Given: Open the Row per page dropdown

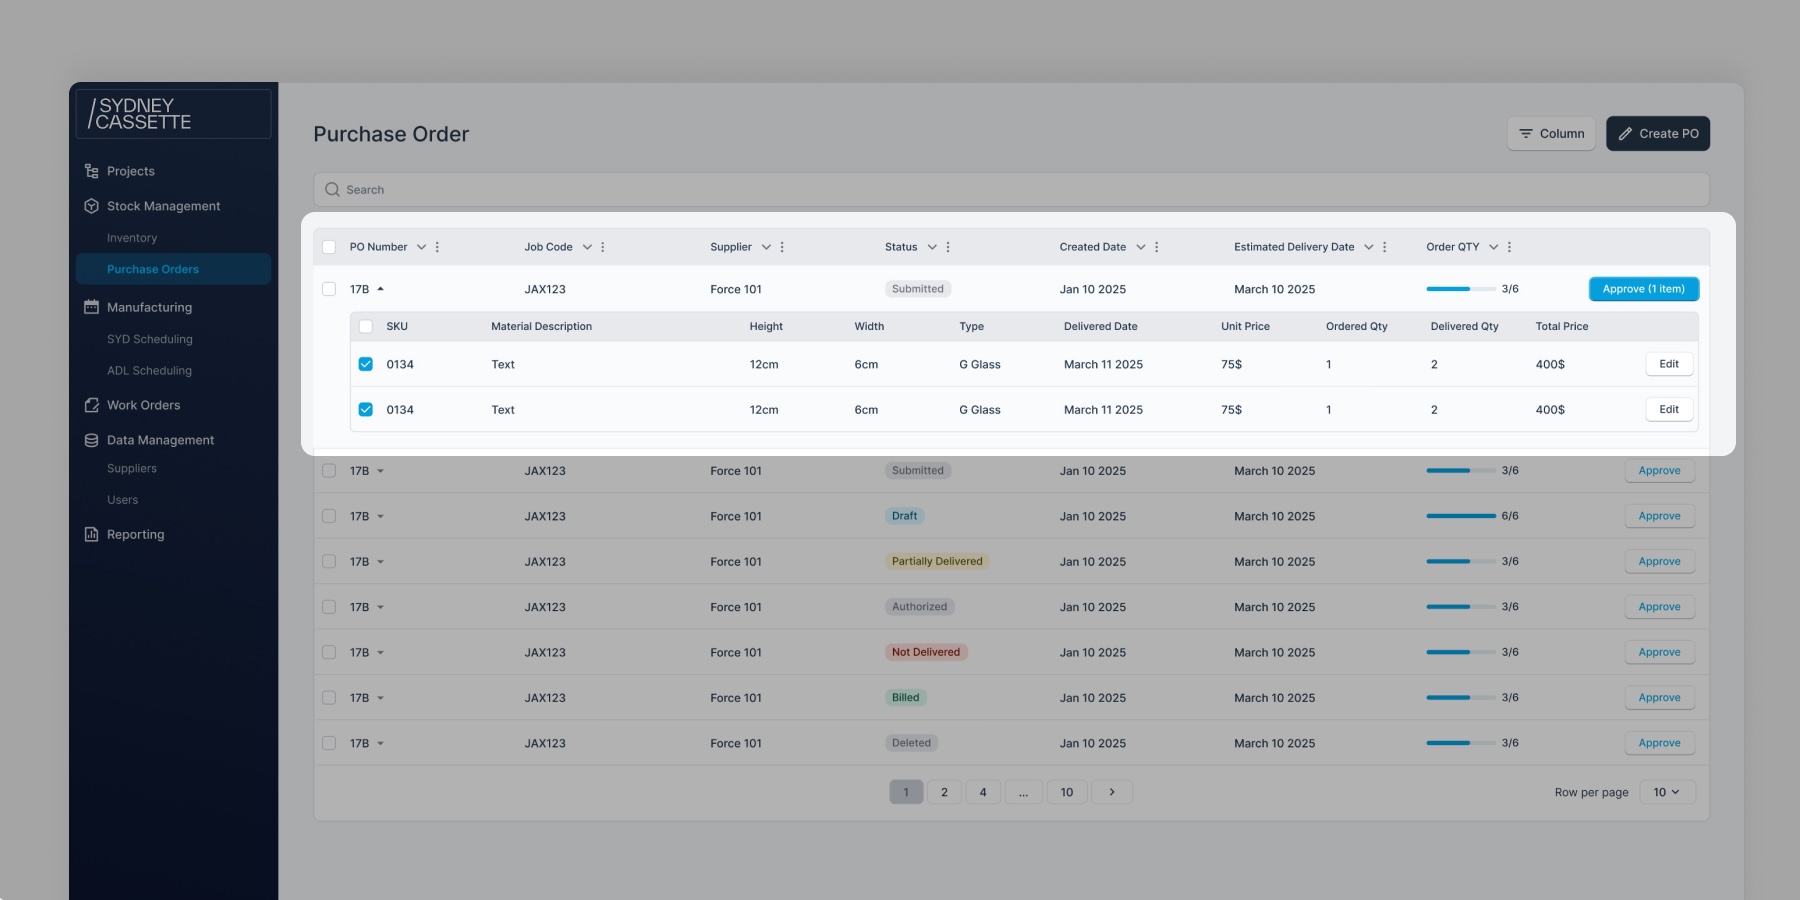Looking at the screenshot, I should click(x=1667, y=792).
